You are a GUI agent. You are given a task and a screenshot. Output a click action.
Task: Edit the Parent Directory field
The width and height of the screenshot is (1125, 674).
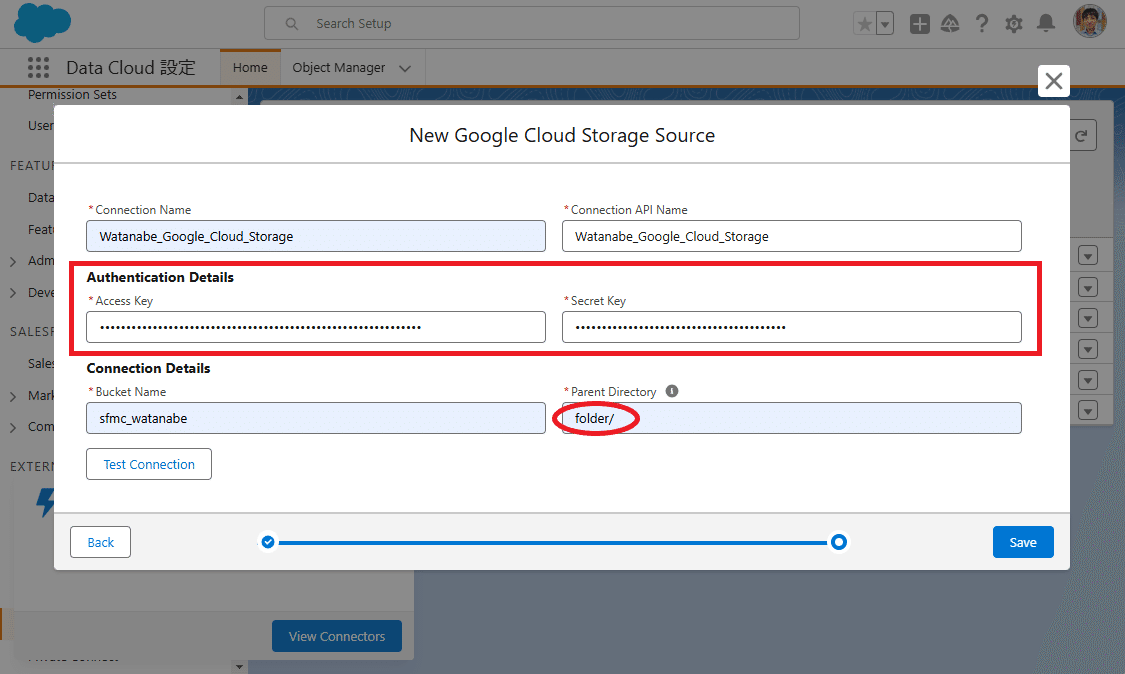791,418
